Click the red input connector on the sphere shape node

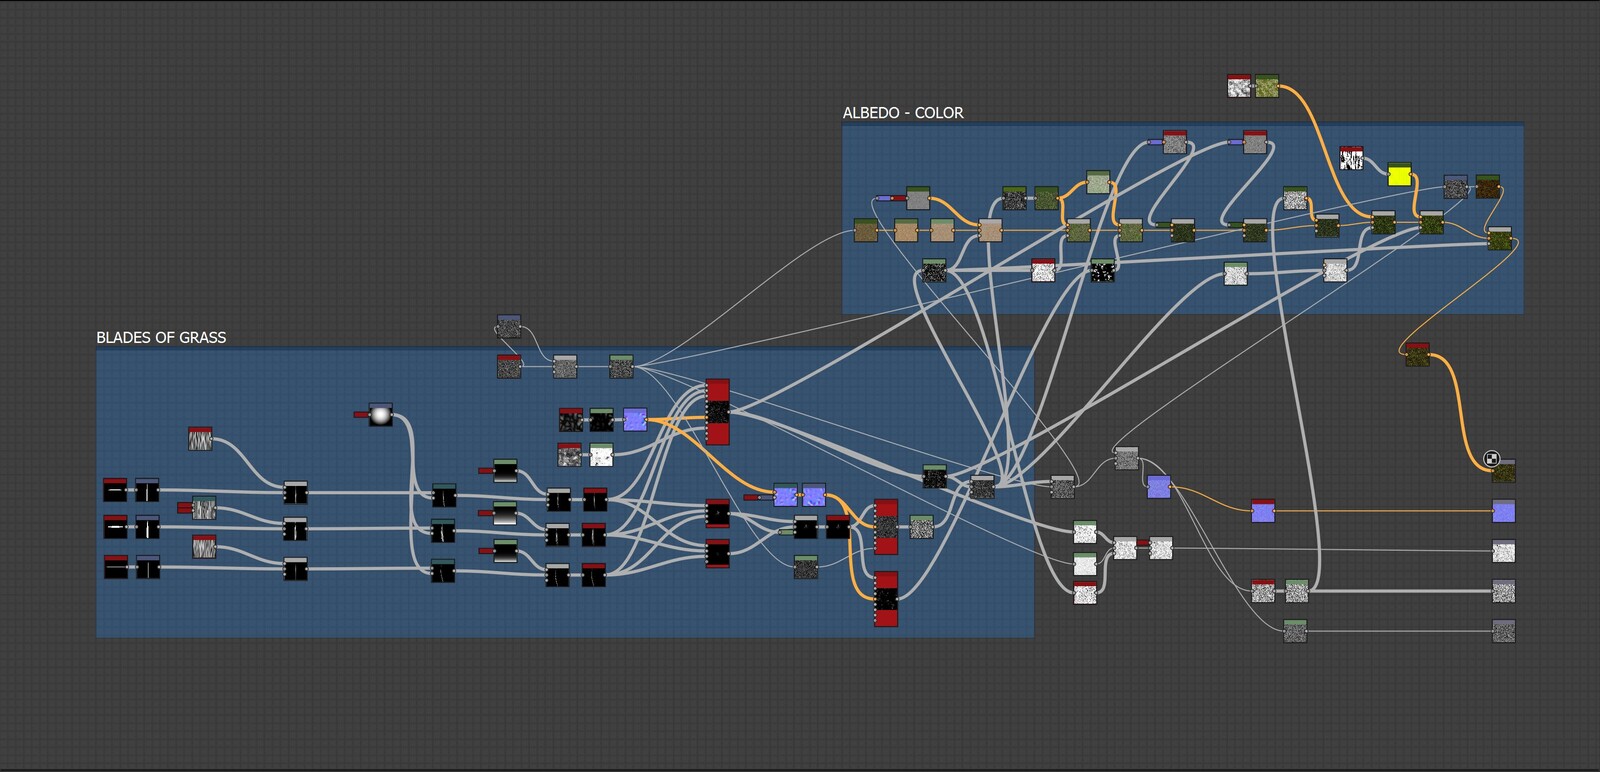click(361, 414)
